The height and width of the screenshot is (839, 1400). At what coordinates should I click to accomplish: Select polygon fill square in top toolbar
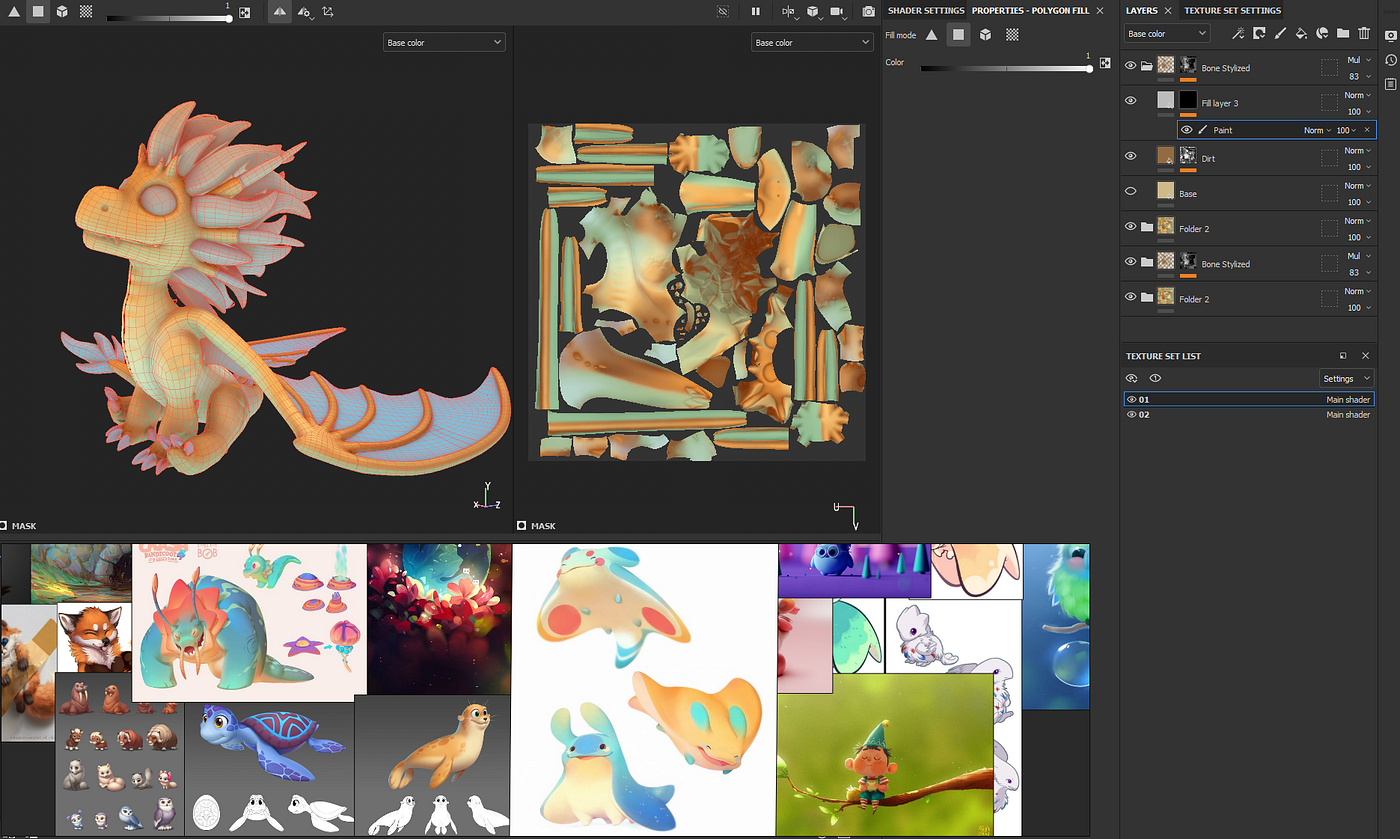tap(38, 12)
